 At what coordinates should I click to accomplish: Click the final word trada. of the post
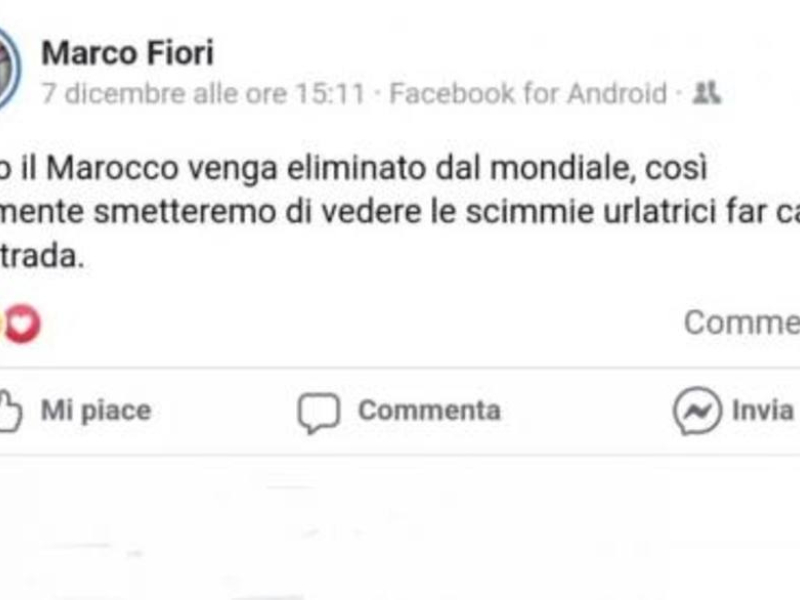(x=42, y=256)
